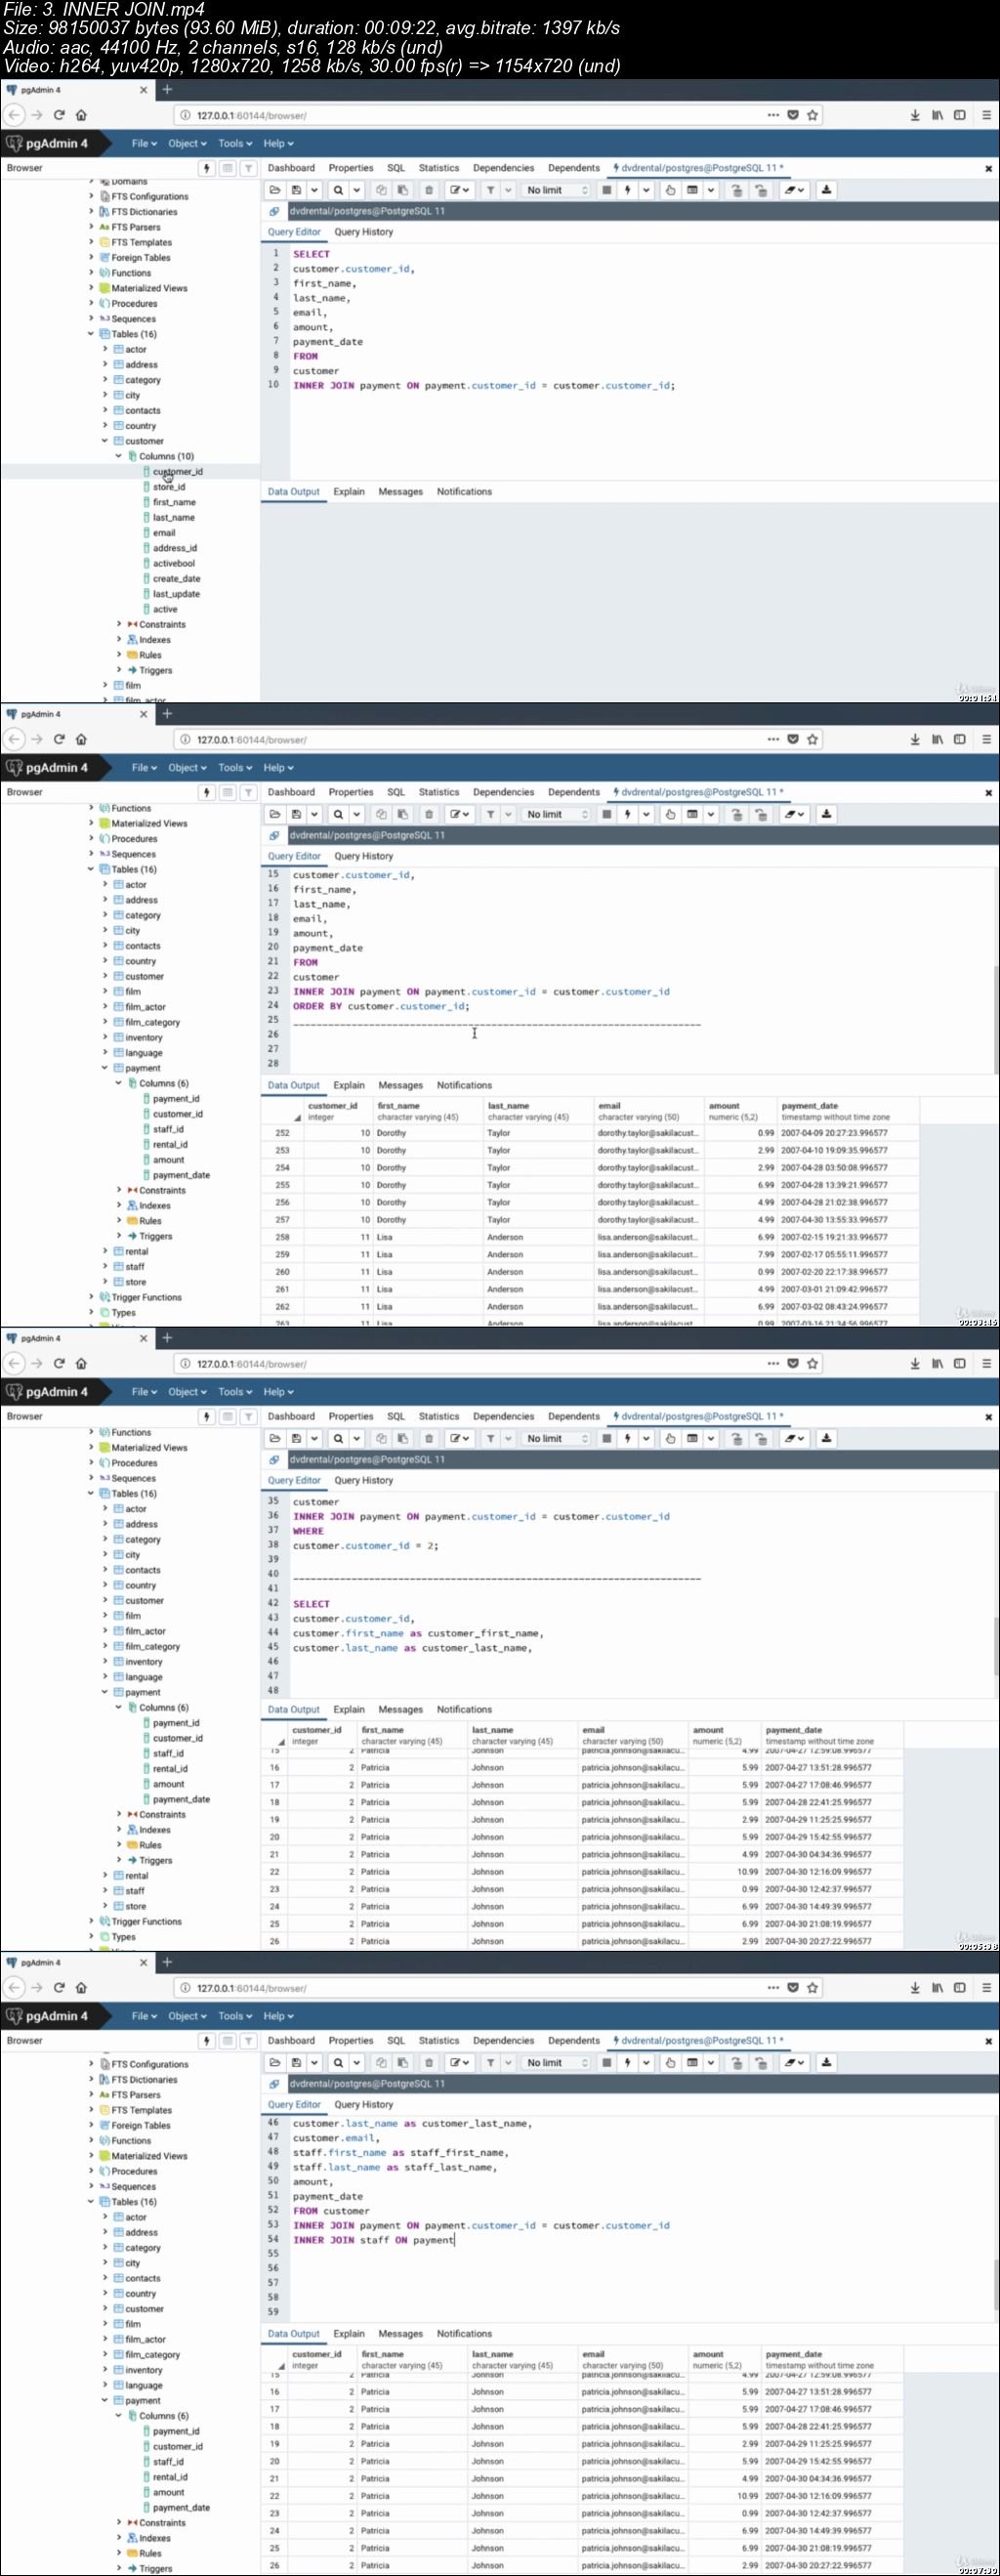Click Download CSV icon in second frame toolbar
The width and height of the screenshot is (1000, 2576).
coord(826,814)
